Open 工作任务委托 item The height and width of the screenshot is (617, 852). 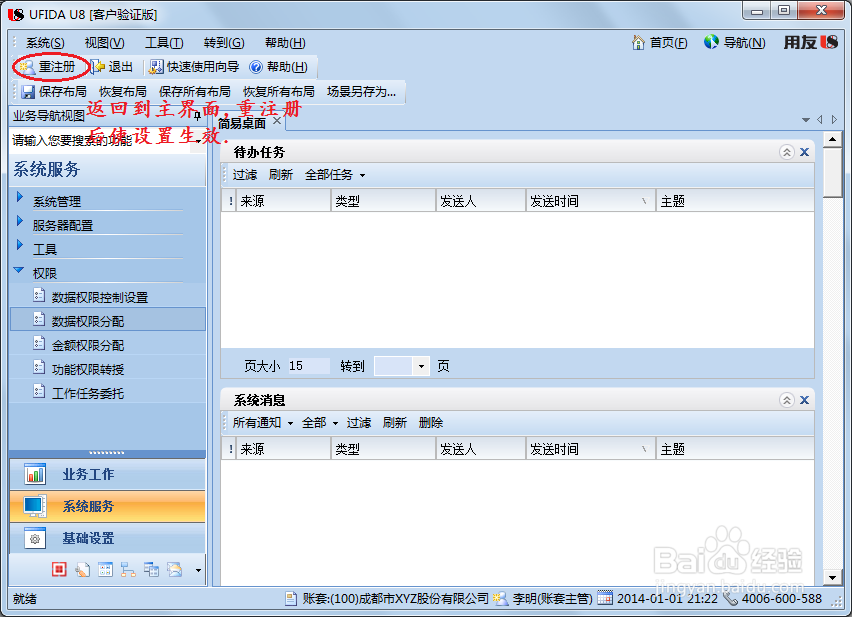[x=88, y=393]
